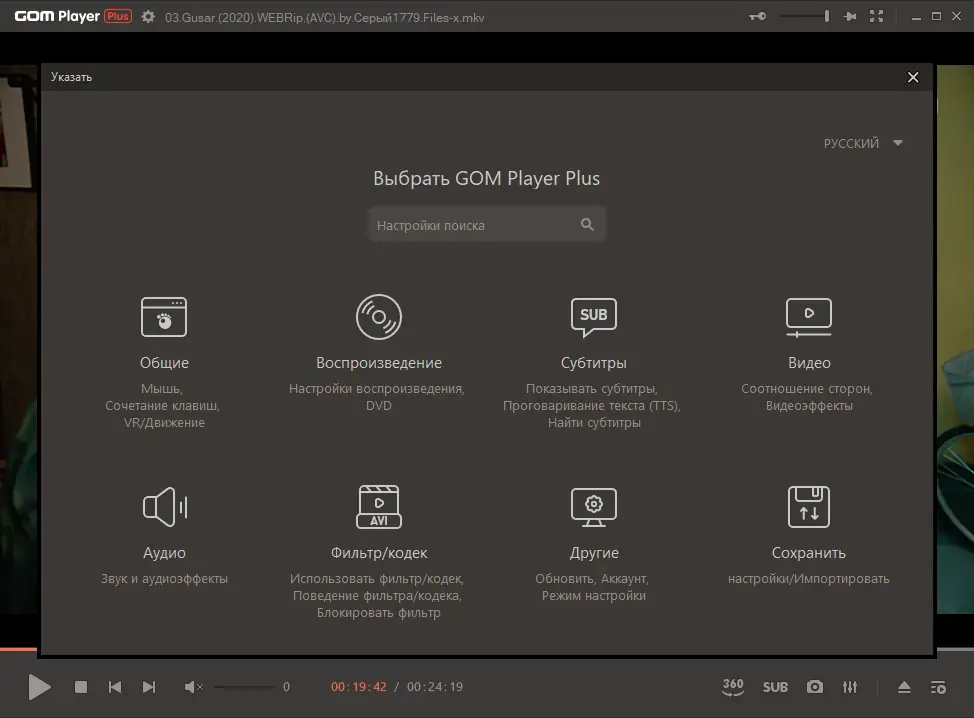Screen dimensions: 974x718
Task: Skip to the previous track
Action: pos(115,687)
